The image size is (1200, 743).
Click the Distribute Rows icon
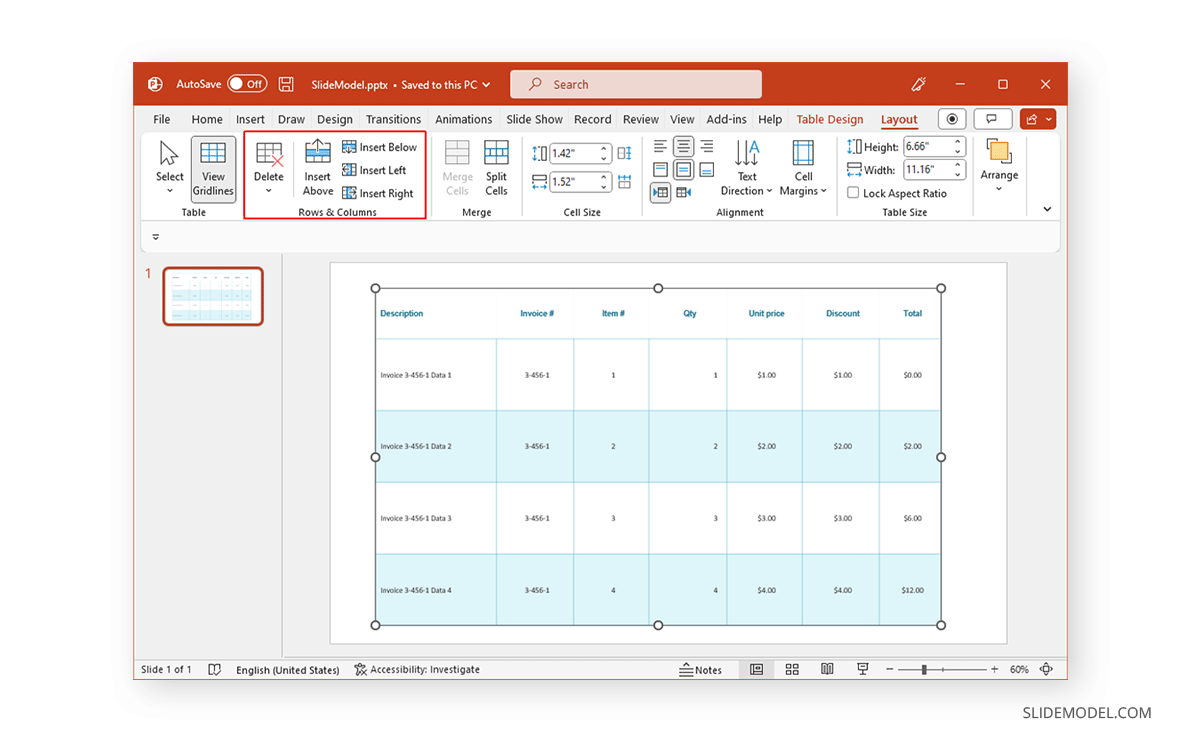(625, 152)
